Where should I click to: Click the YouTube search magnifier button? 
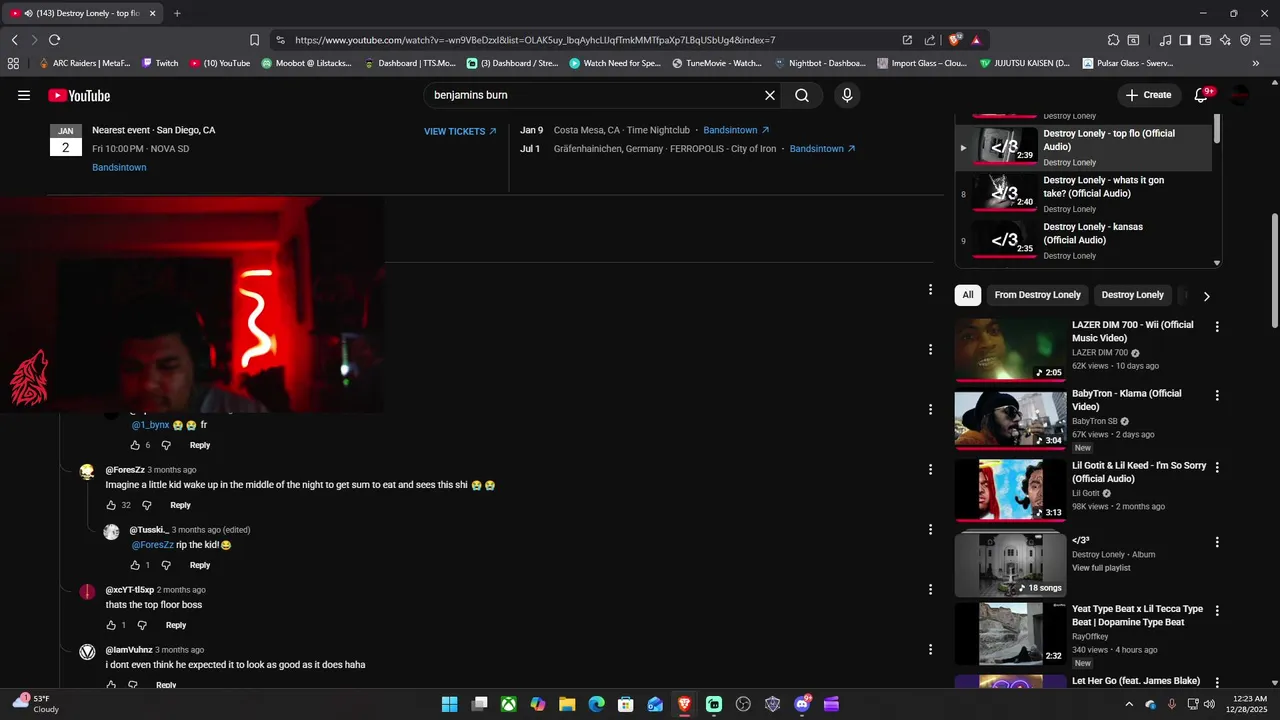pyautogui.click(x=802, y=95)
